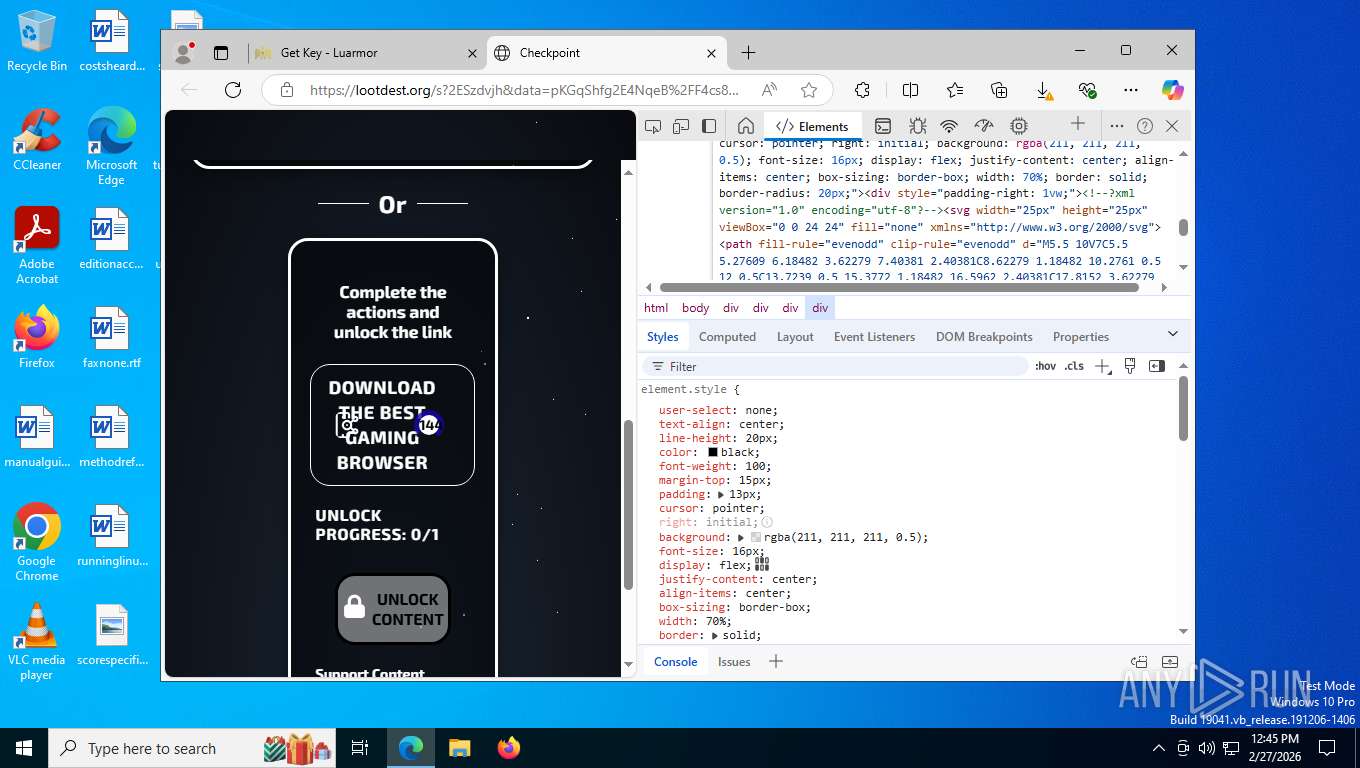1360x768 pixels.
Task: Toggle the DevTools activity bar sidebar
Action: coord(709,126)
